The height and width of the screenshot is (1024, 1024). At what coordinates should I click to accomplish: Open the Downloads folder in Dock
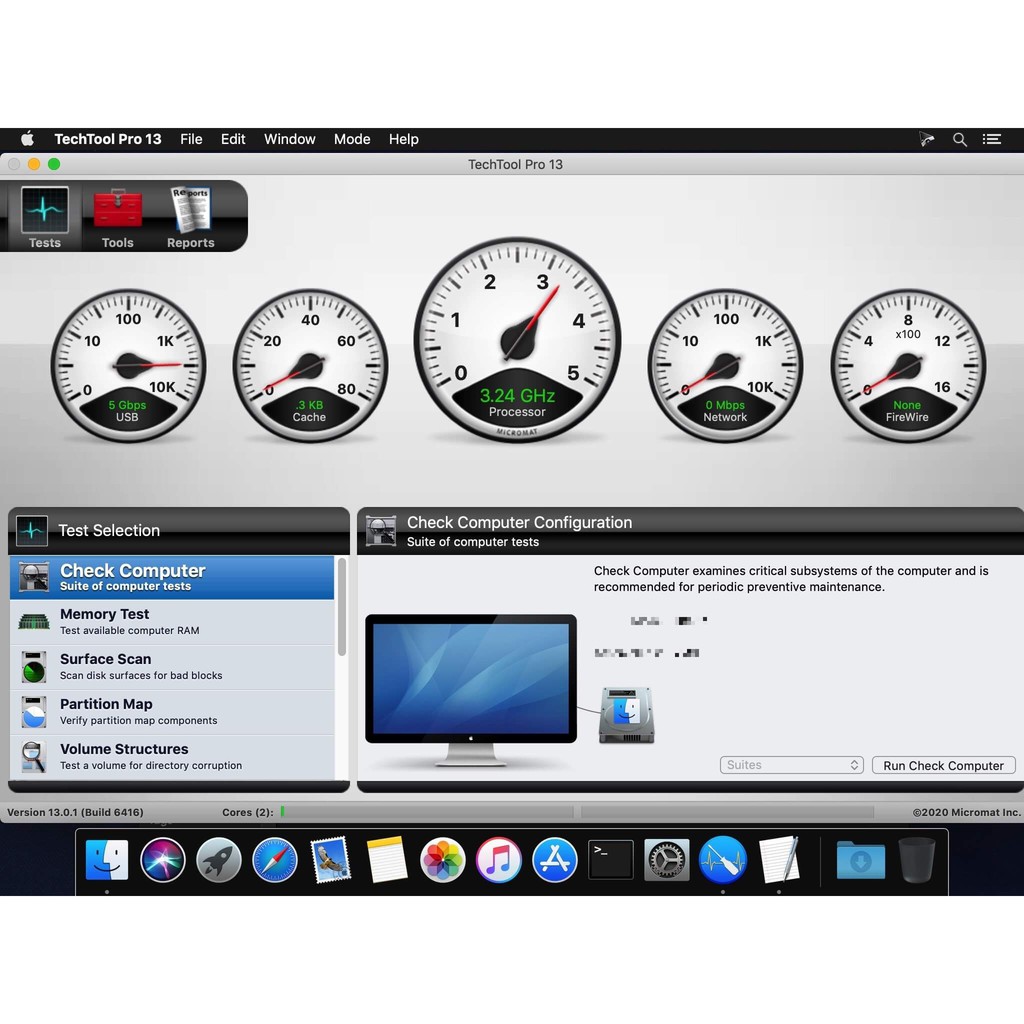coord(861,859)
